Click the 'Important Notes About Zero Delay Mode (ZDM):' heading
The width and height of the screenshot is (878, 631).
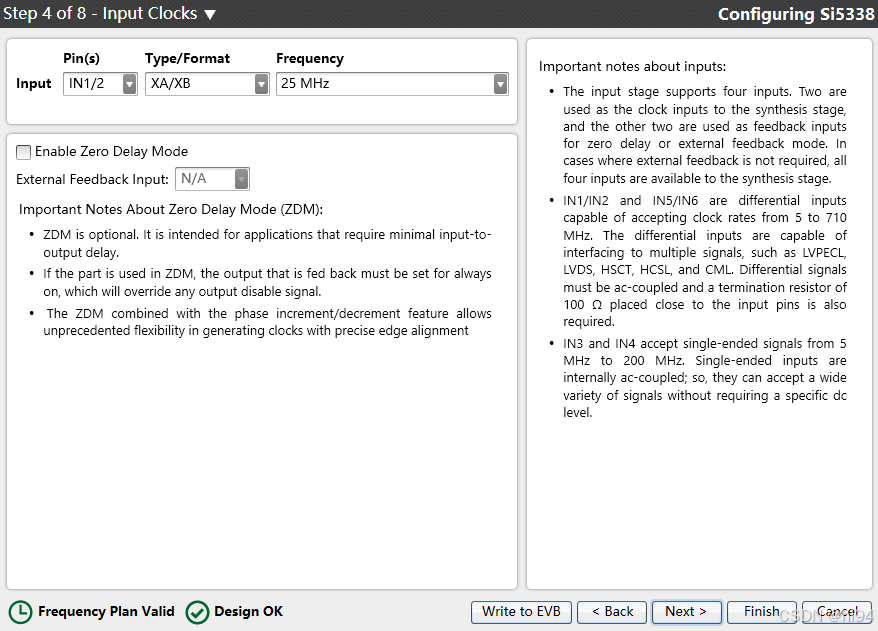171,209
